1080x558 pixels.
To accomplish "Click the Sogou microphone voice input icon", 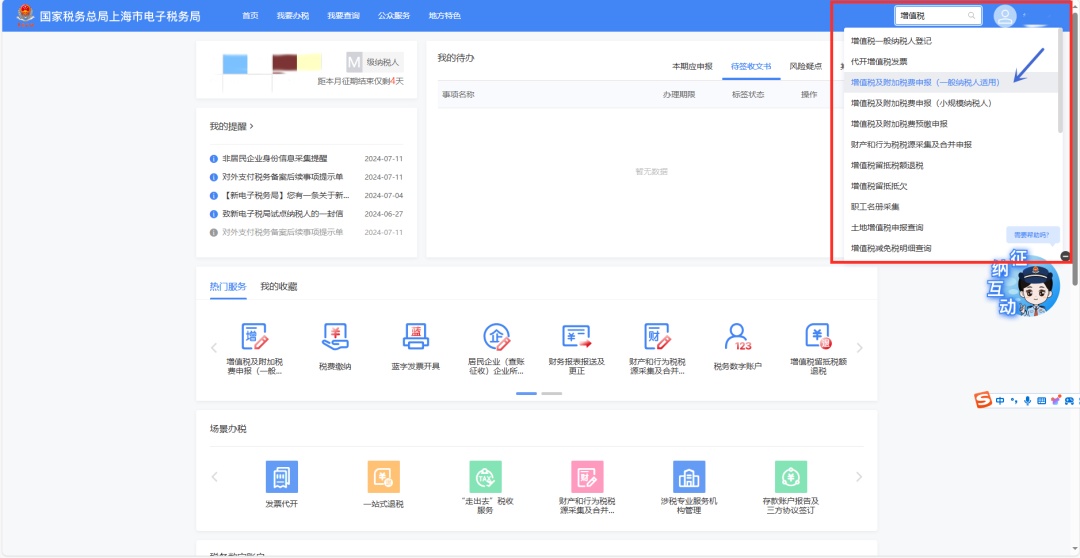I will [x=1028, y=401].
